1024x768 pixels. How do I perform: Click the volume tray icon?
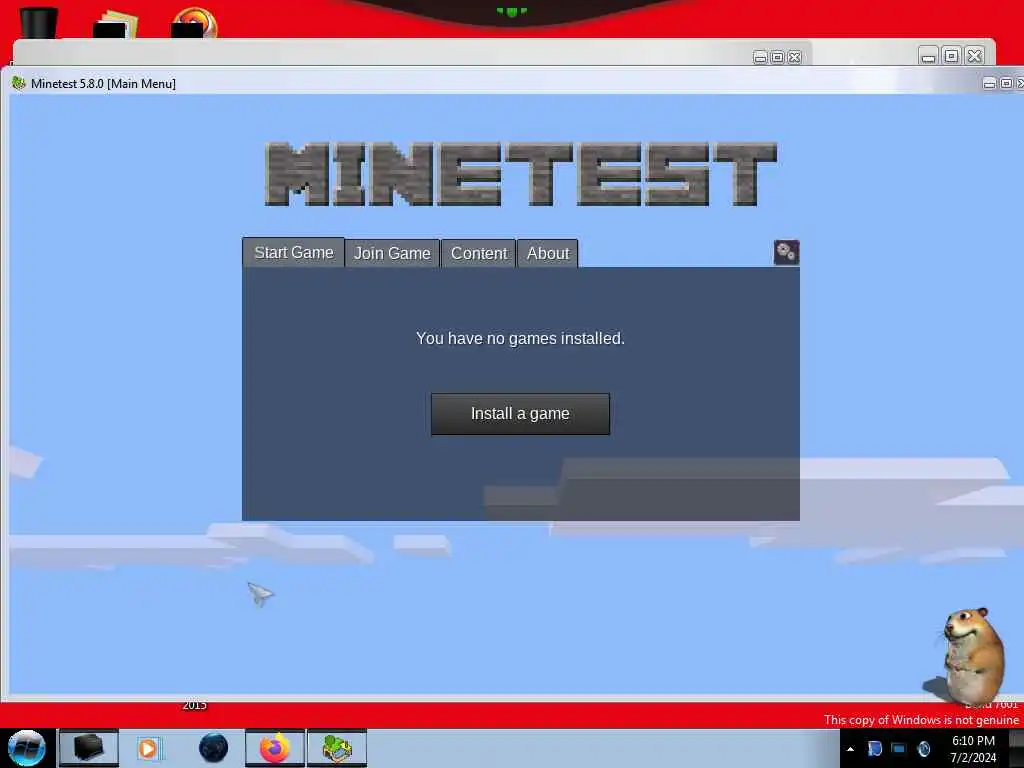[923, 748]
